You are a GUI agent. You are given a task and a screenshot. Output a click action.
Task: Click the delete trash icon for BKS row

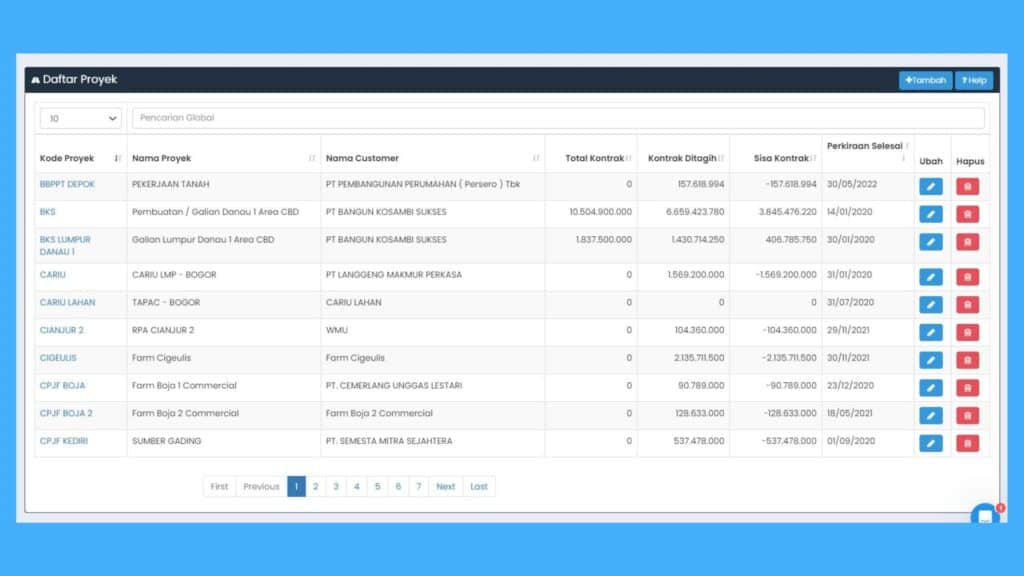[x=967, y=213]
